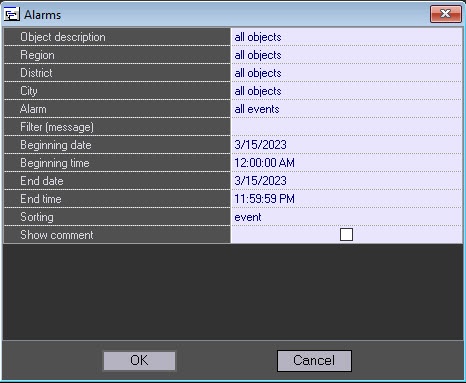Viewport: 466px width, 383px height.
Task: Edit the End date 3/15/2023 value
Action: [x=346, y=181]
